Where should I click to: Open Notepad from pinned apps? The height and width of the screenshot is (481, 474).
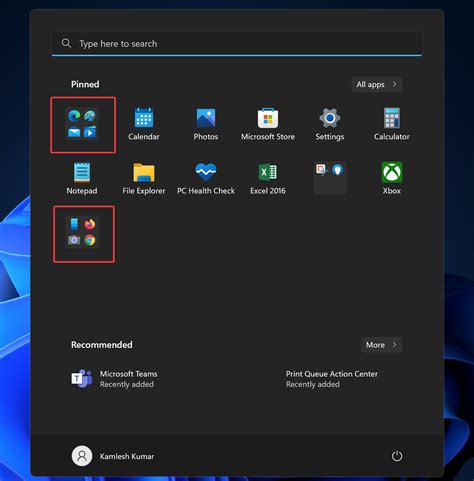pos(82,178)
